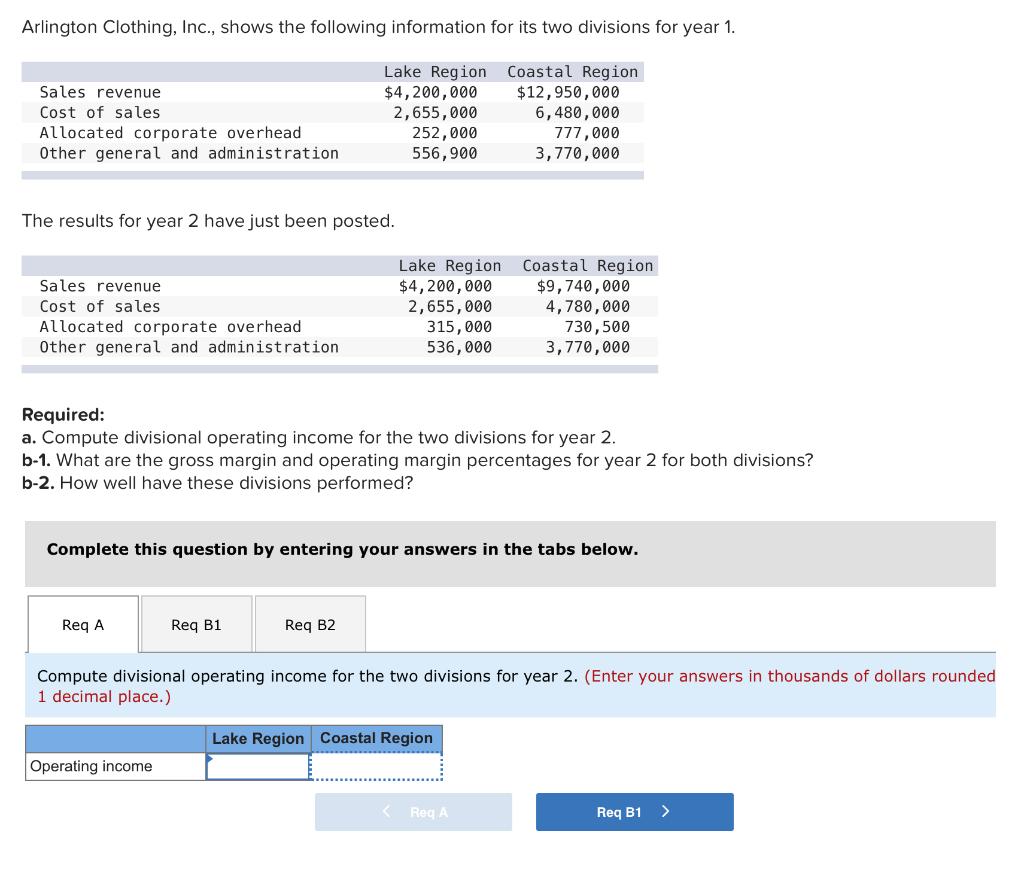The height and width of the screenshot is (891, 1024).
Task: Click the Coastal Region operating income field
Action: pos(376,766)
